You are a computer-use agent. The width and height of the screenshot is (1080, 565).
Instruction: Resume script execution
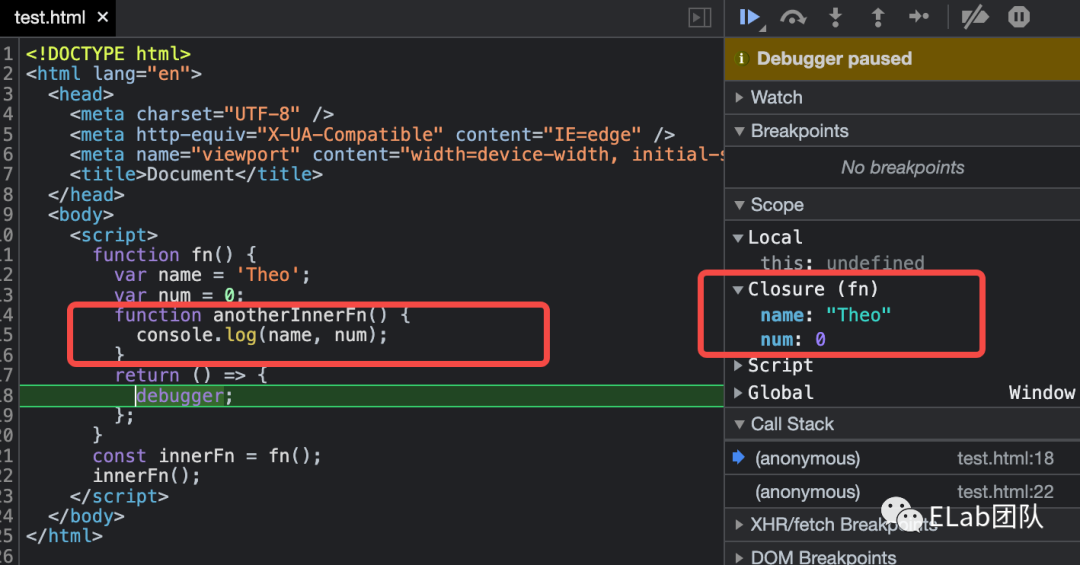[x=751, y=17]
